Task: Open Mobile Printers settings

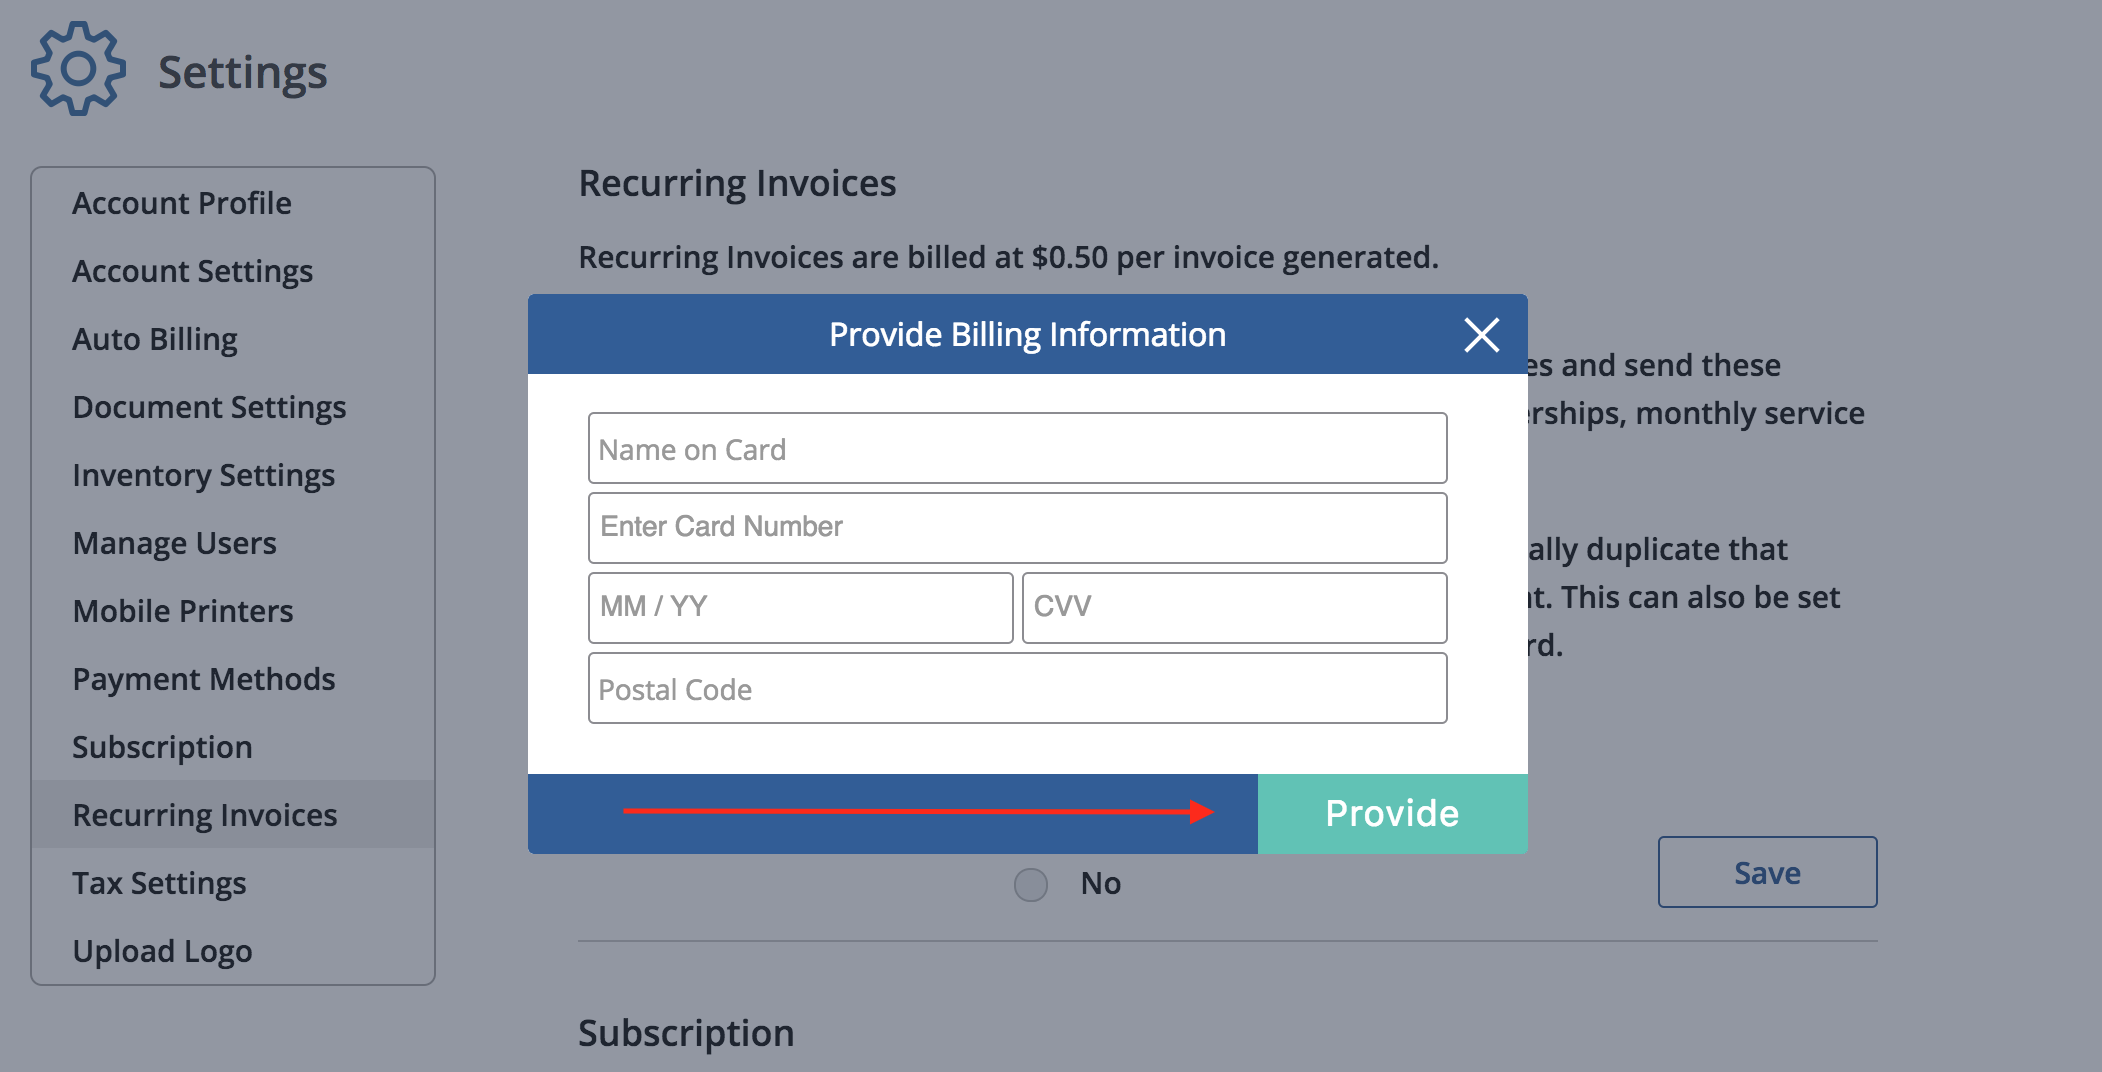Action: [x=183, y=611]
